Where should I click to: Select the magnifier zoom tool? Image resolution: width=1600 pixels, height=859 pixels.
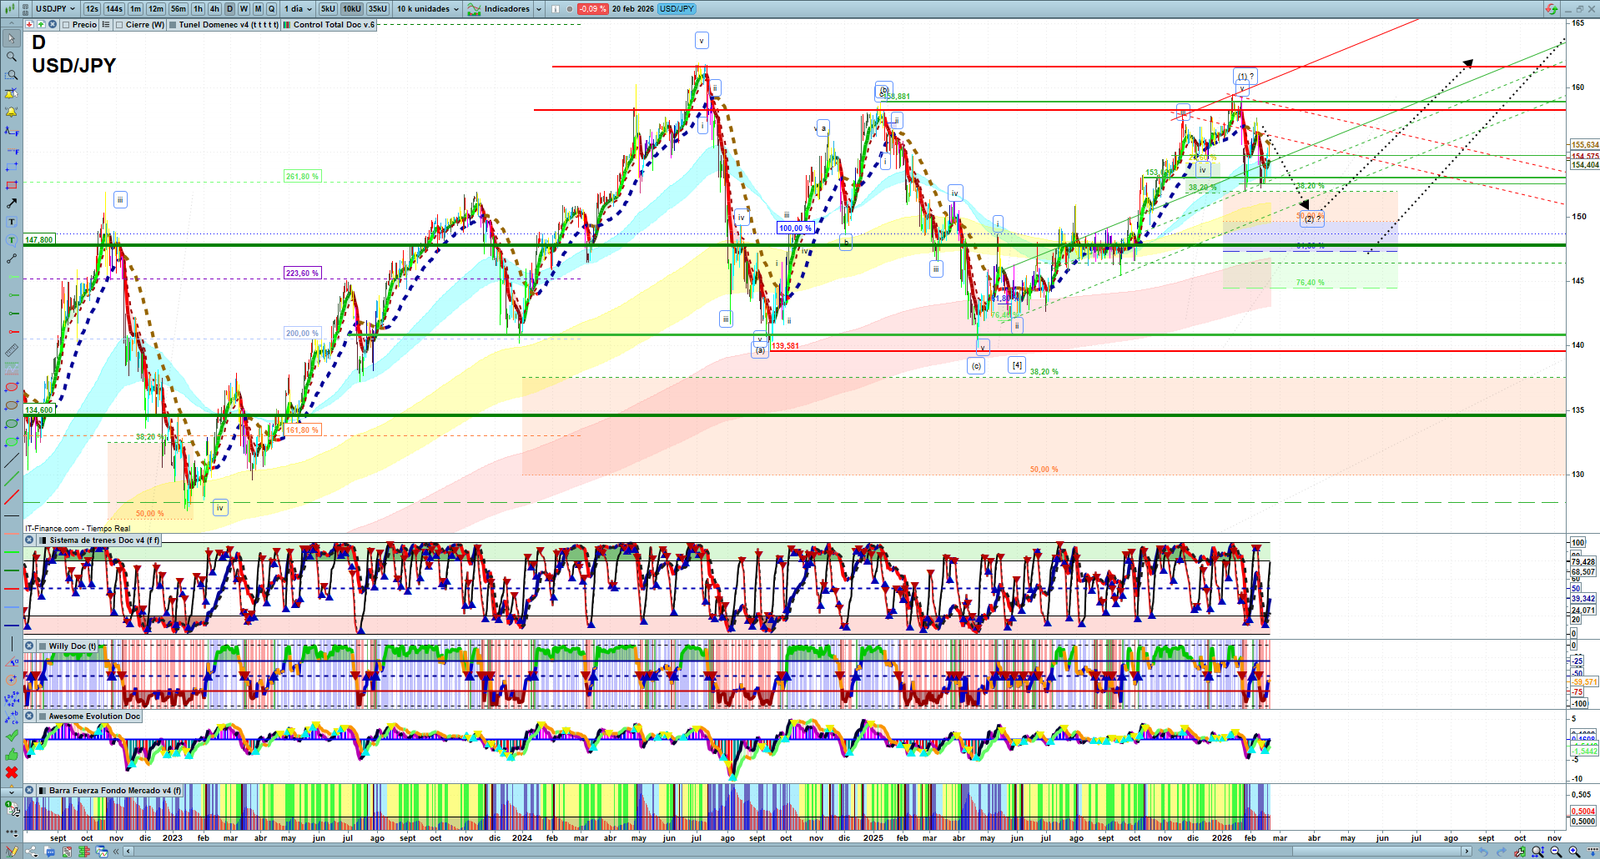pos(11,57)
